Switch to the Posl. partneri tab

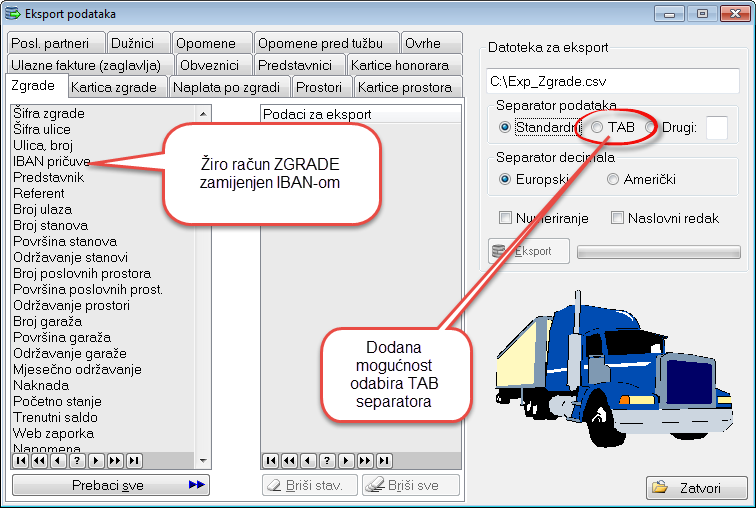coord(55,43)
